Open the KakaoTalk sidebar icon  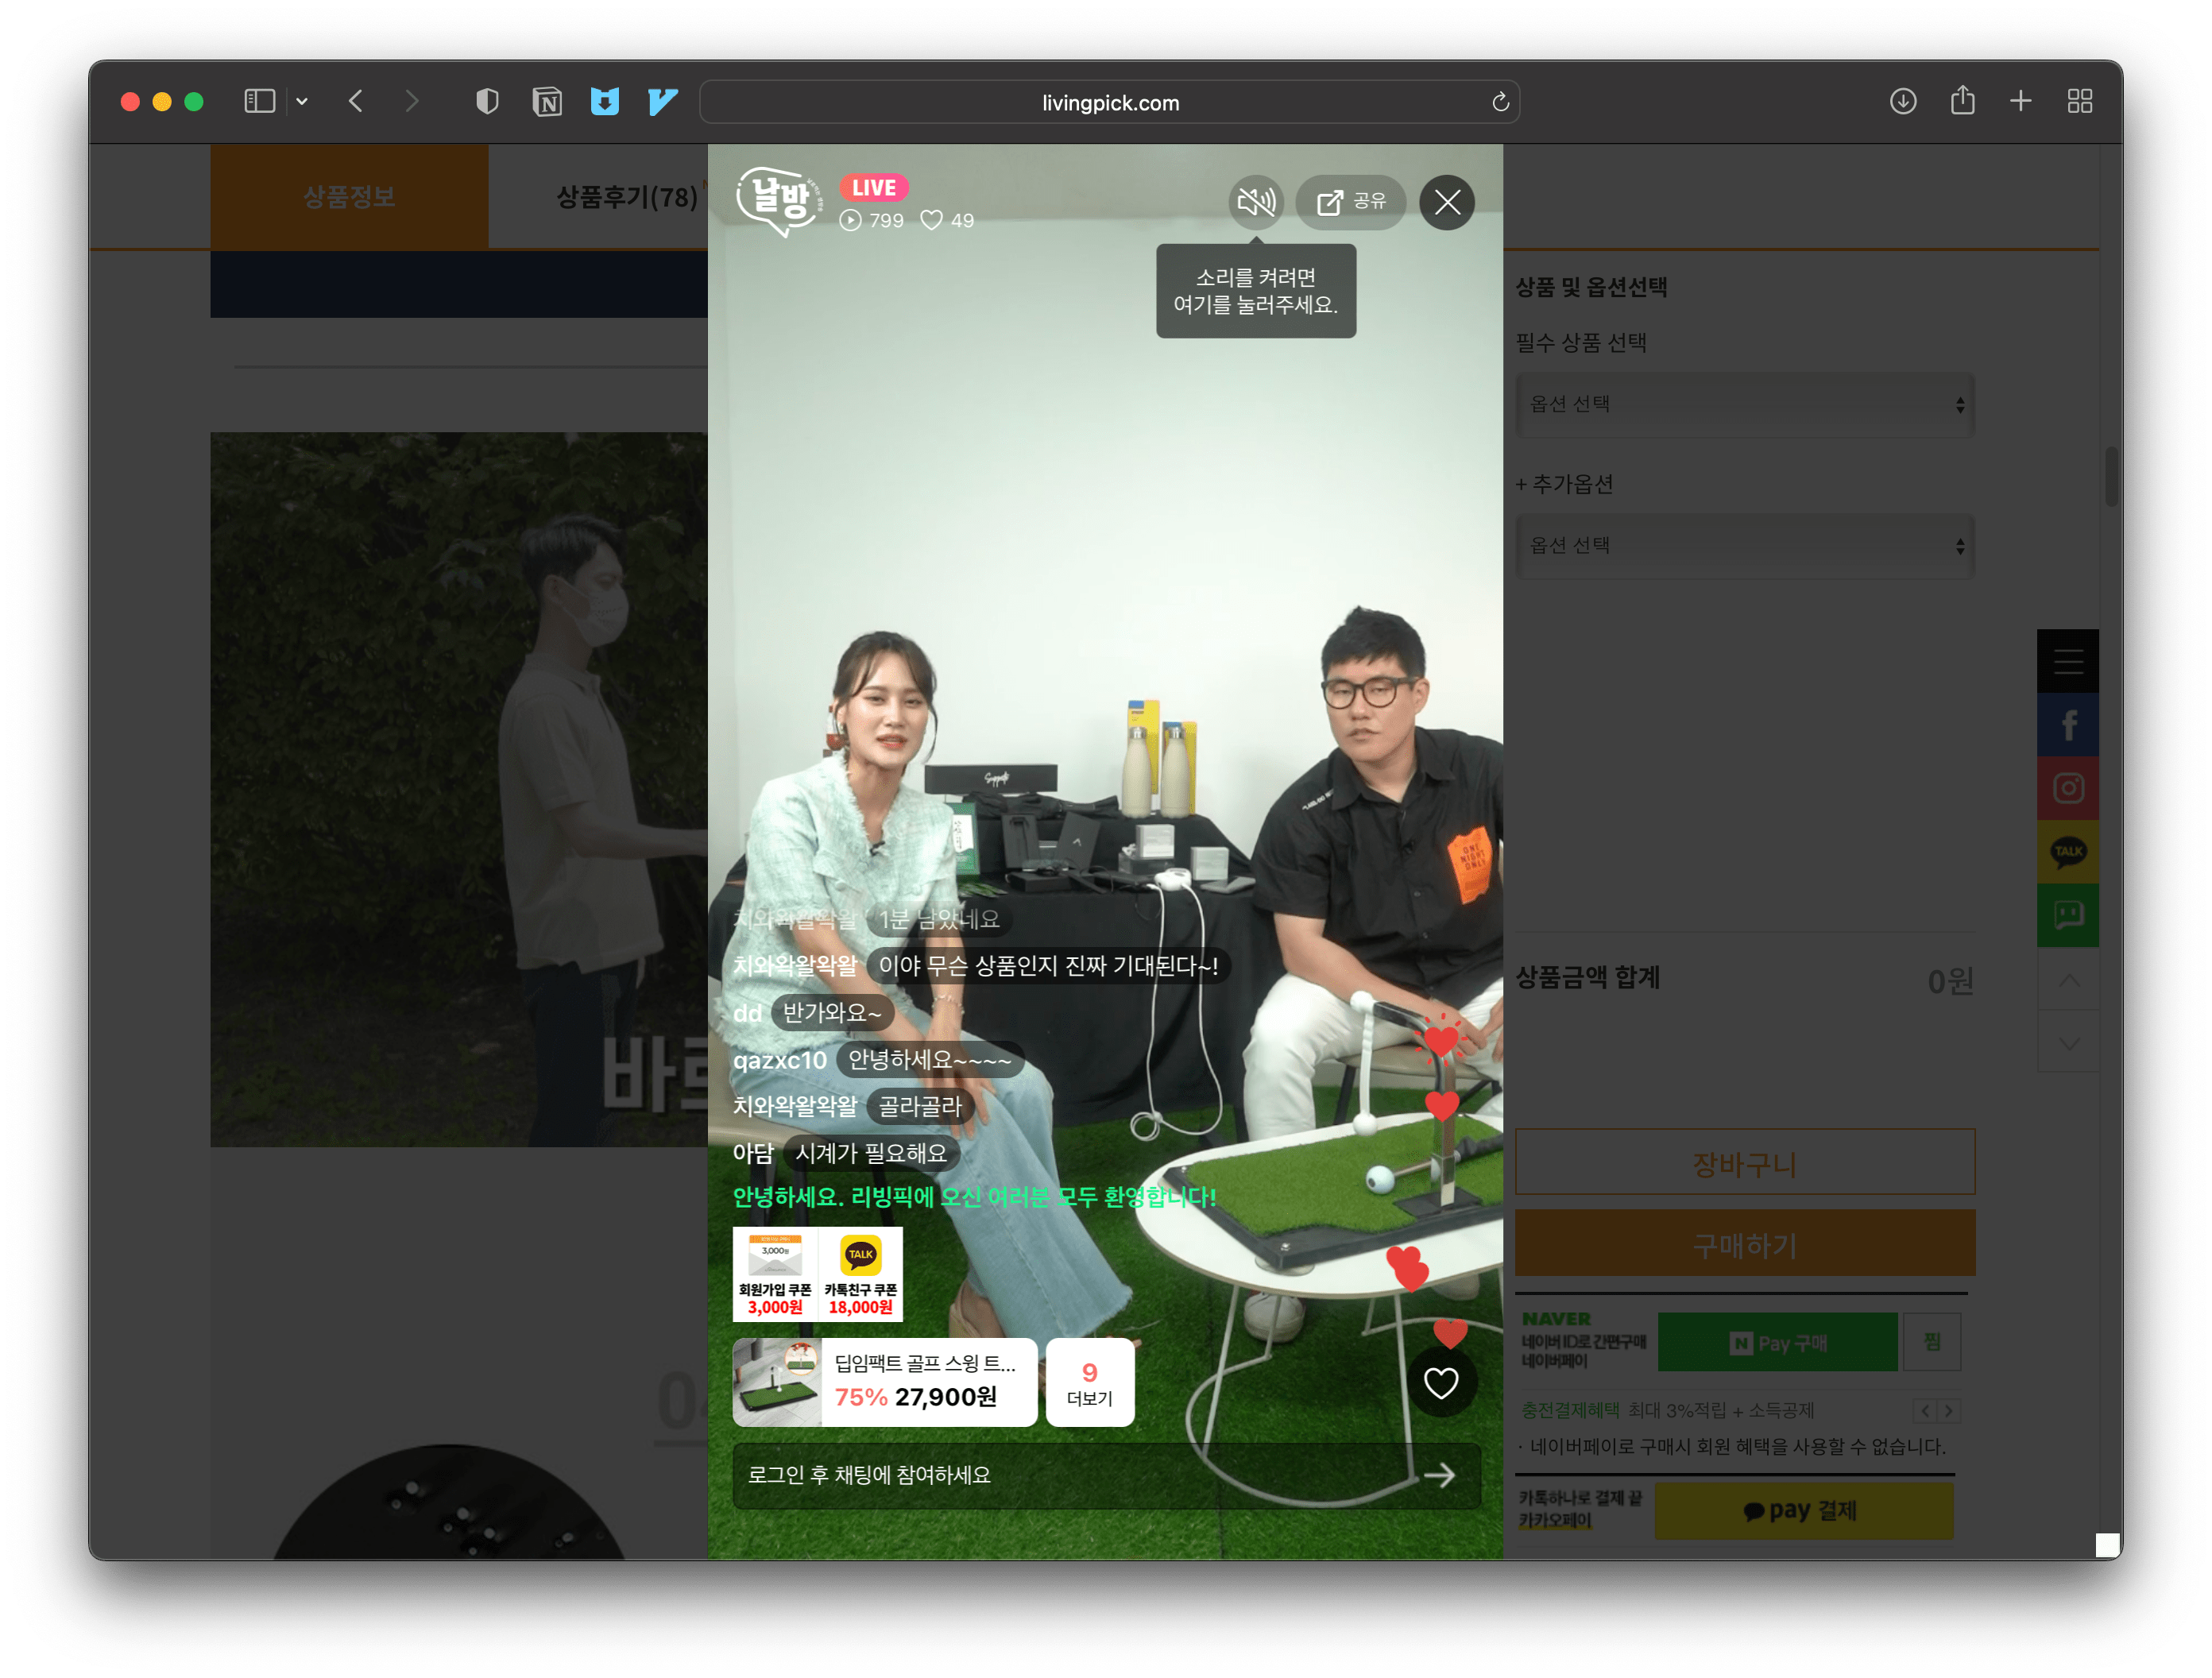[2068, 851]
